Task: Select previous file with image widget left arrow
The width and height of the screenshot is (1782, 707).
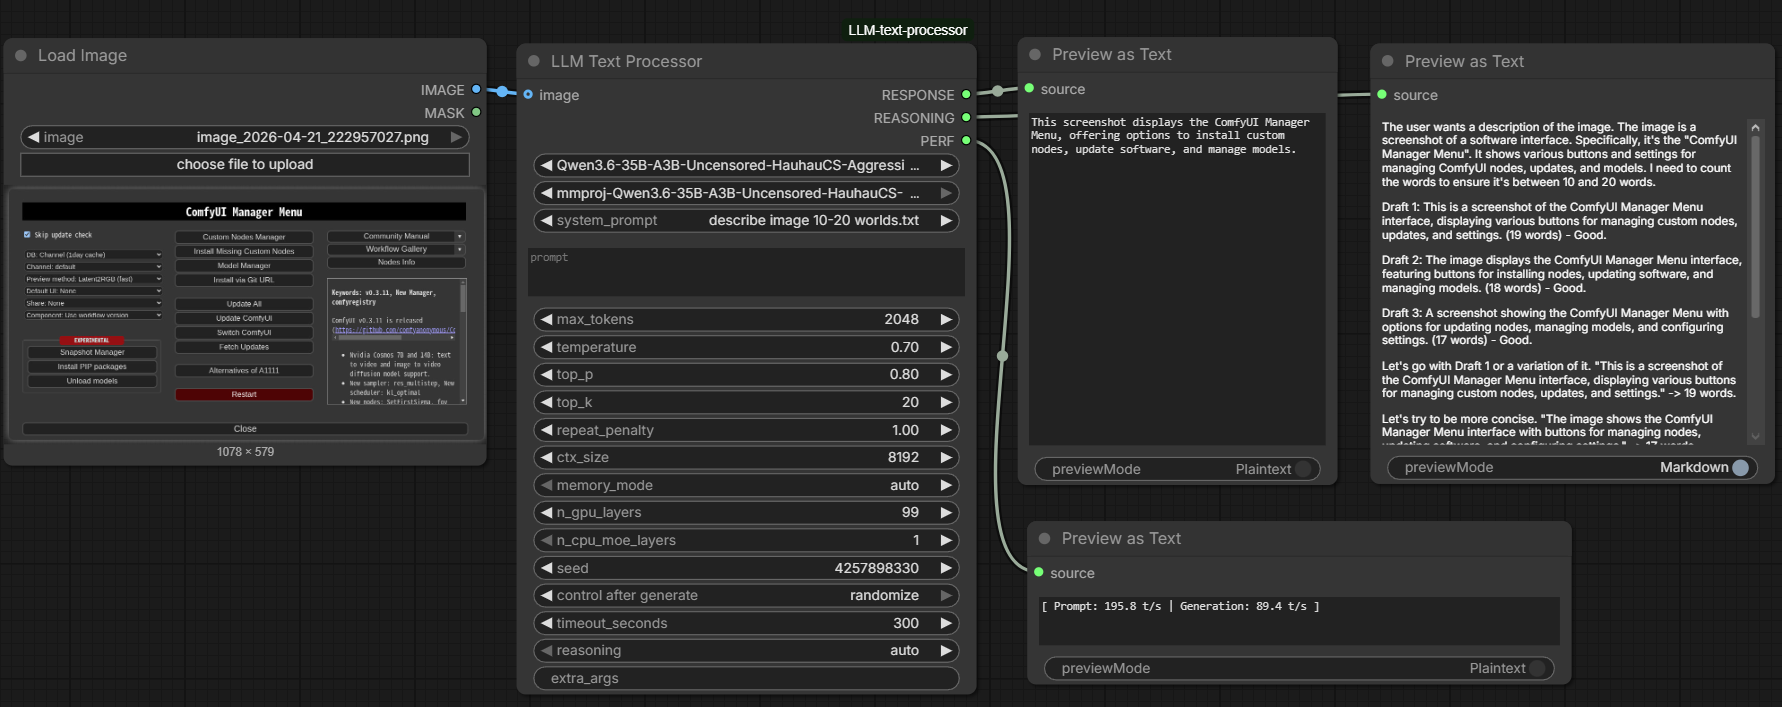Action: pos(33,137)
